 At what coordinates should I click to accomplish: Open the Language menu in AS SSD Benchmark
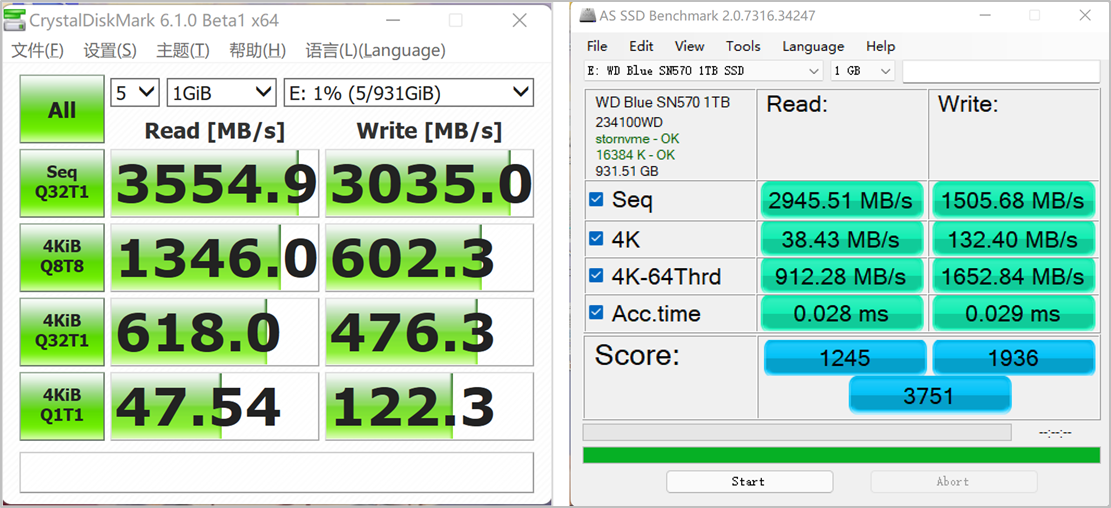tap(813, 46)
